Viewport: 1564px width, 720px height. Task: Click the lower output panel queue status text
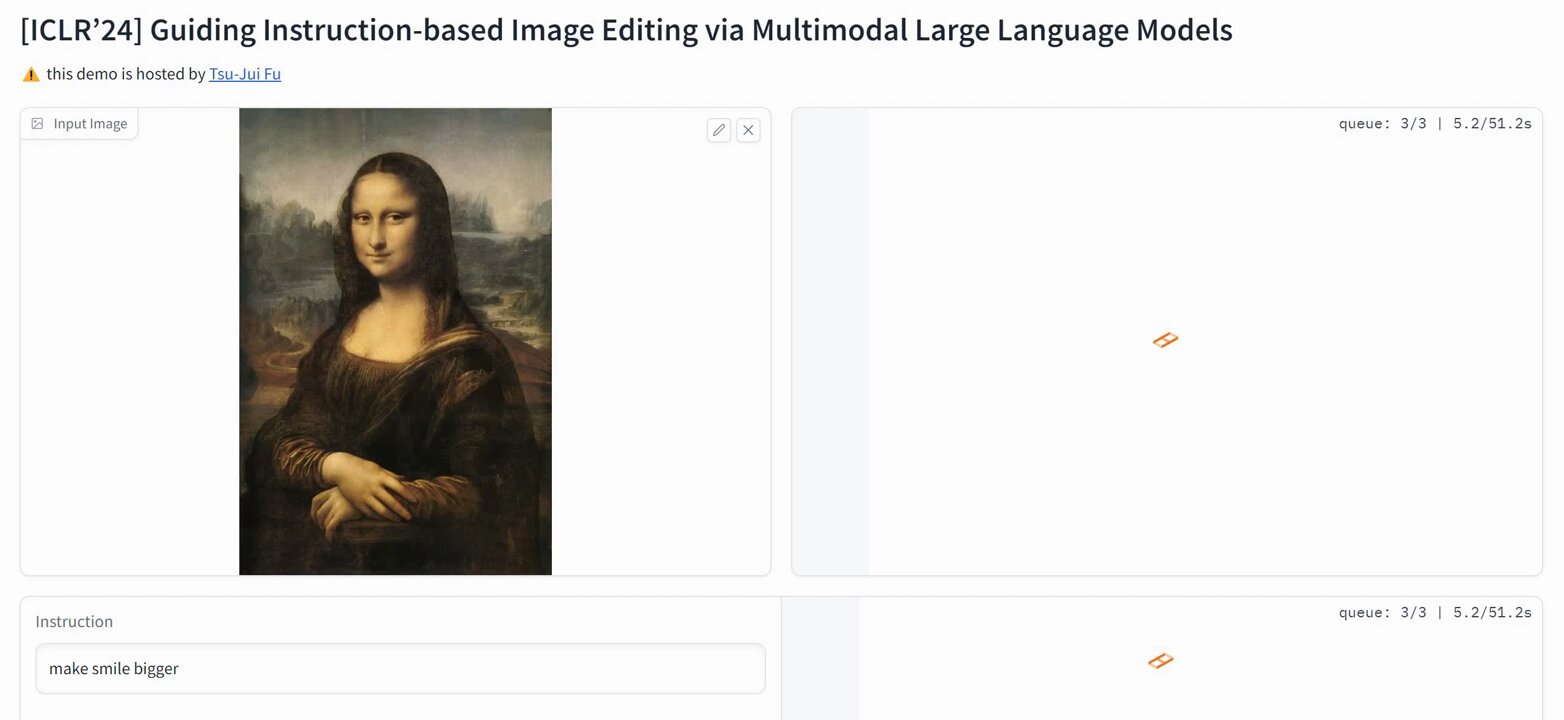pyautogui.click(x=1435, y=613)
